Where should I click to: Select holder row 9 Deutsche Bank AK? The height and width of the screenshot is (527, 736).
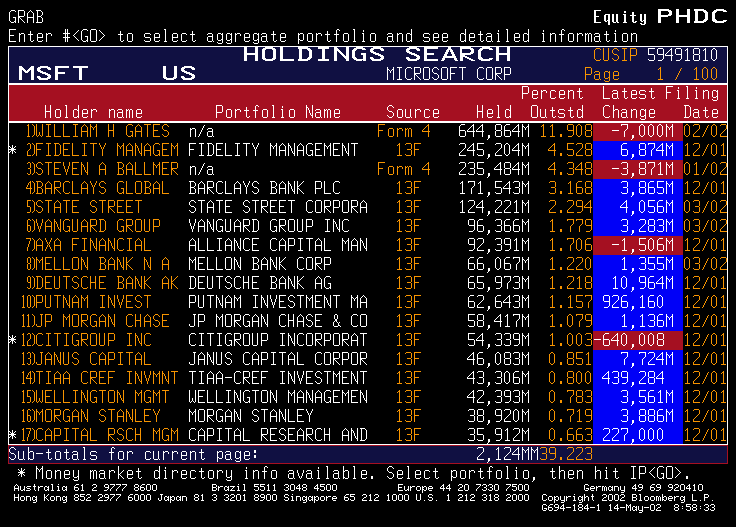[x=368, y=283]
